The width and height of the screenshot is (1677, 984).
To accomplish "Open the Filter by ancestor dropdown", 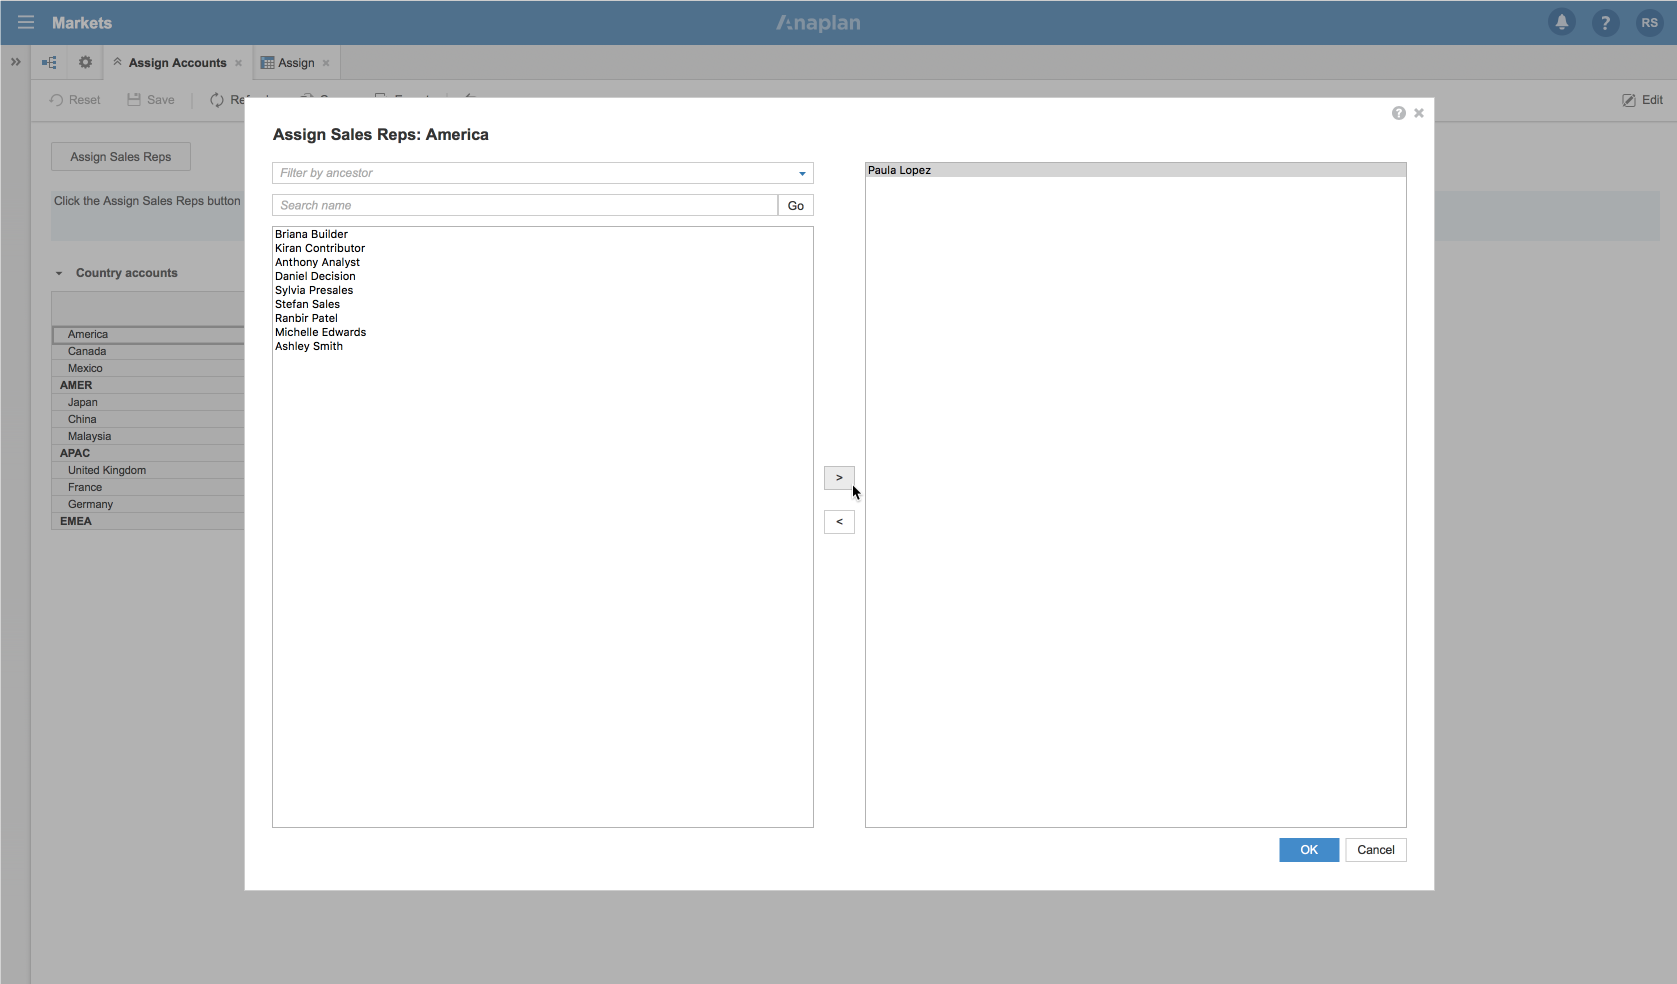I will click(800, 172).
